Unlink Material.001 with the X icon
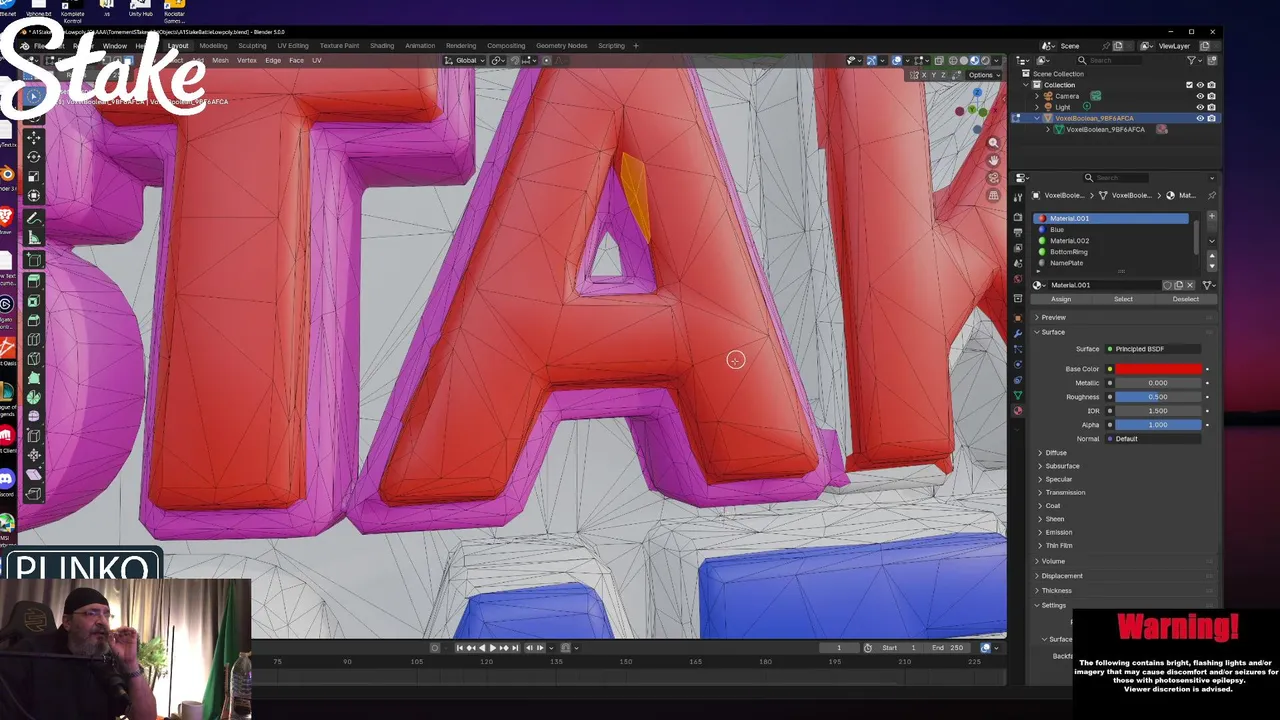1280x720 pixels. pyautogui.click(x=1190, y=285)
